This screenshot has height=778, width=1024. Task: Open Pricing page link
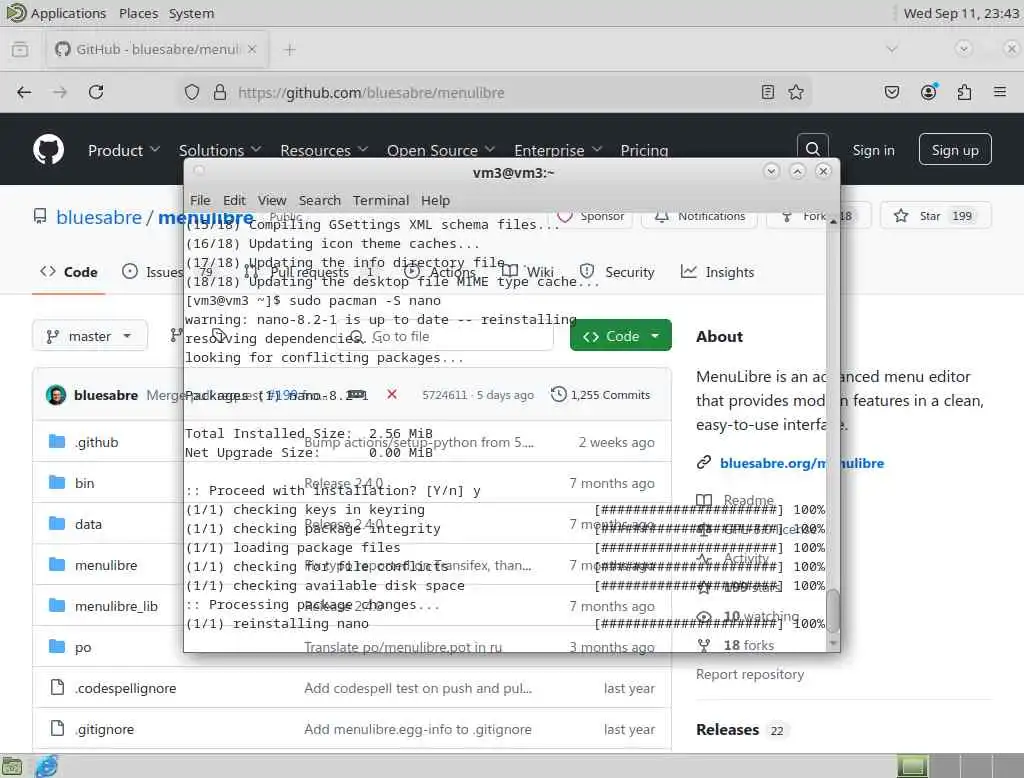pos(644,150)
